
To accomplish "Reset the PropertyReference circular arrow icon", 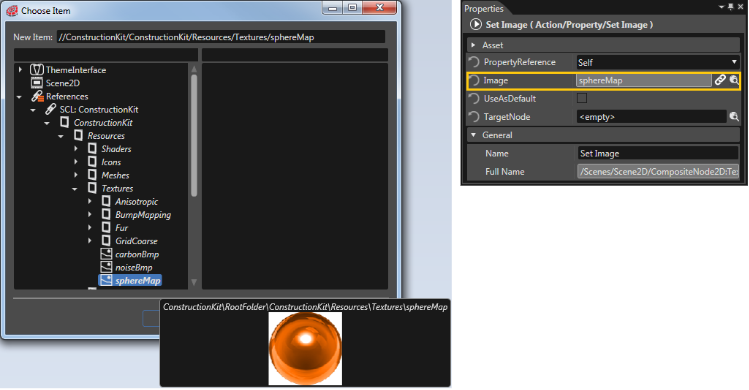I will click(474, 62).
